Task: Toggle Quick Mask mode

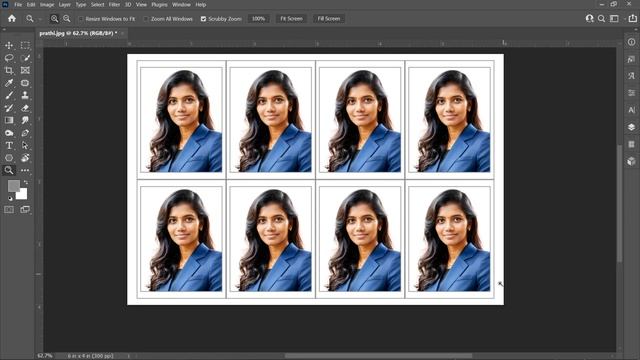Action: tap(9, 210)
